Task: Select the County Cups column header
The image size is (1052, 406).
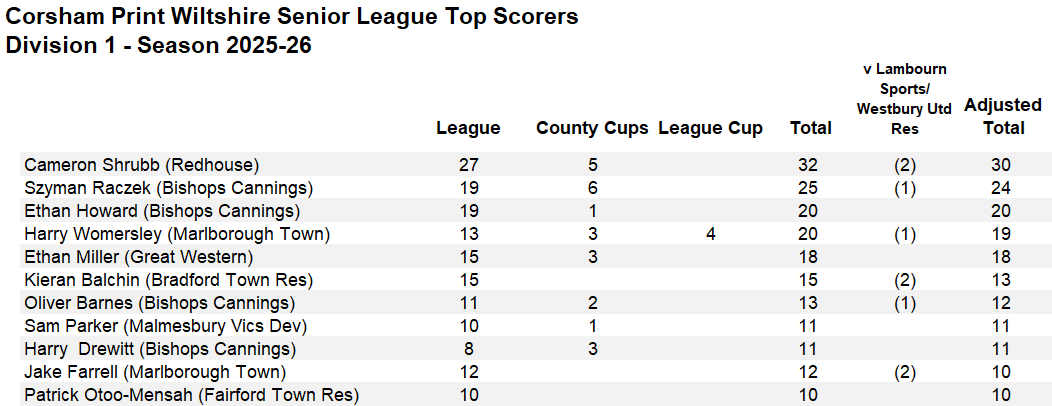Action: pos(592,129)
